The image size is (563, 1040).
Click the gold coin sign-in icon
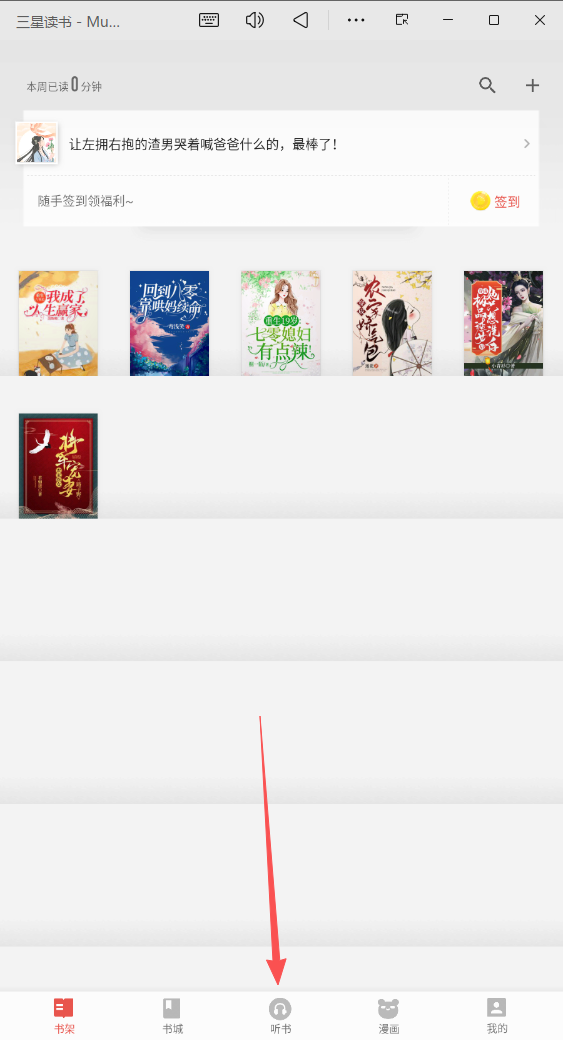(x=480, y=201)
